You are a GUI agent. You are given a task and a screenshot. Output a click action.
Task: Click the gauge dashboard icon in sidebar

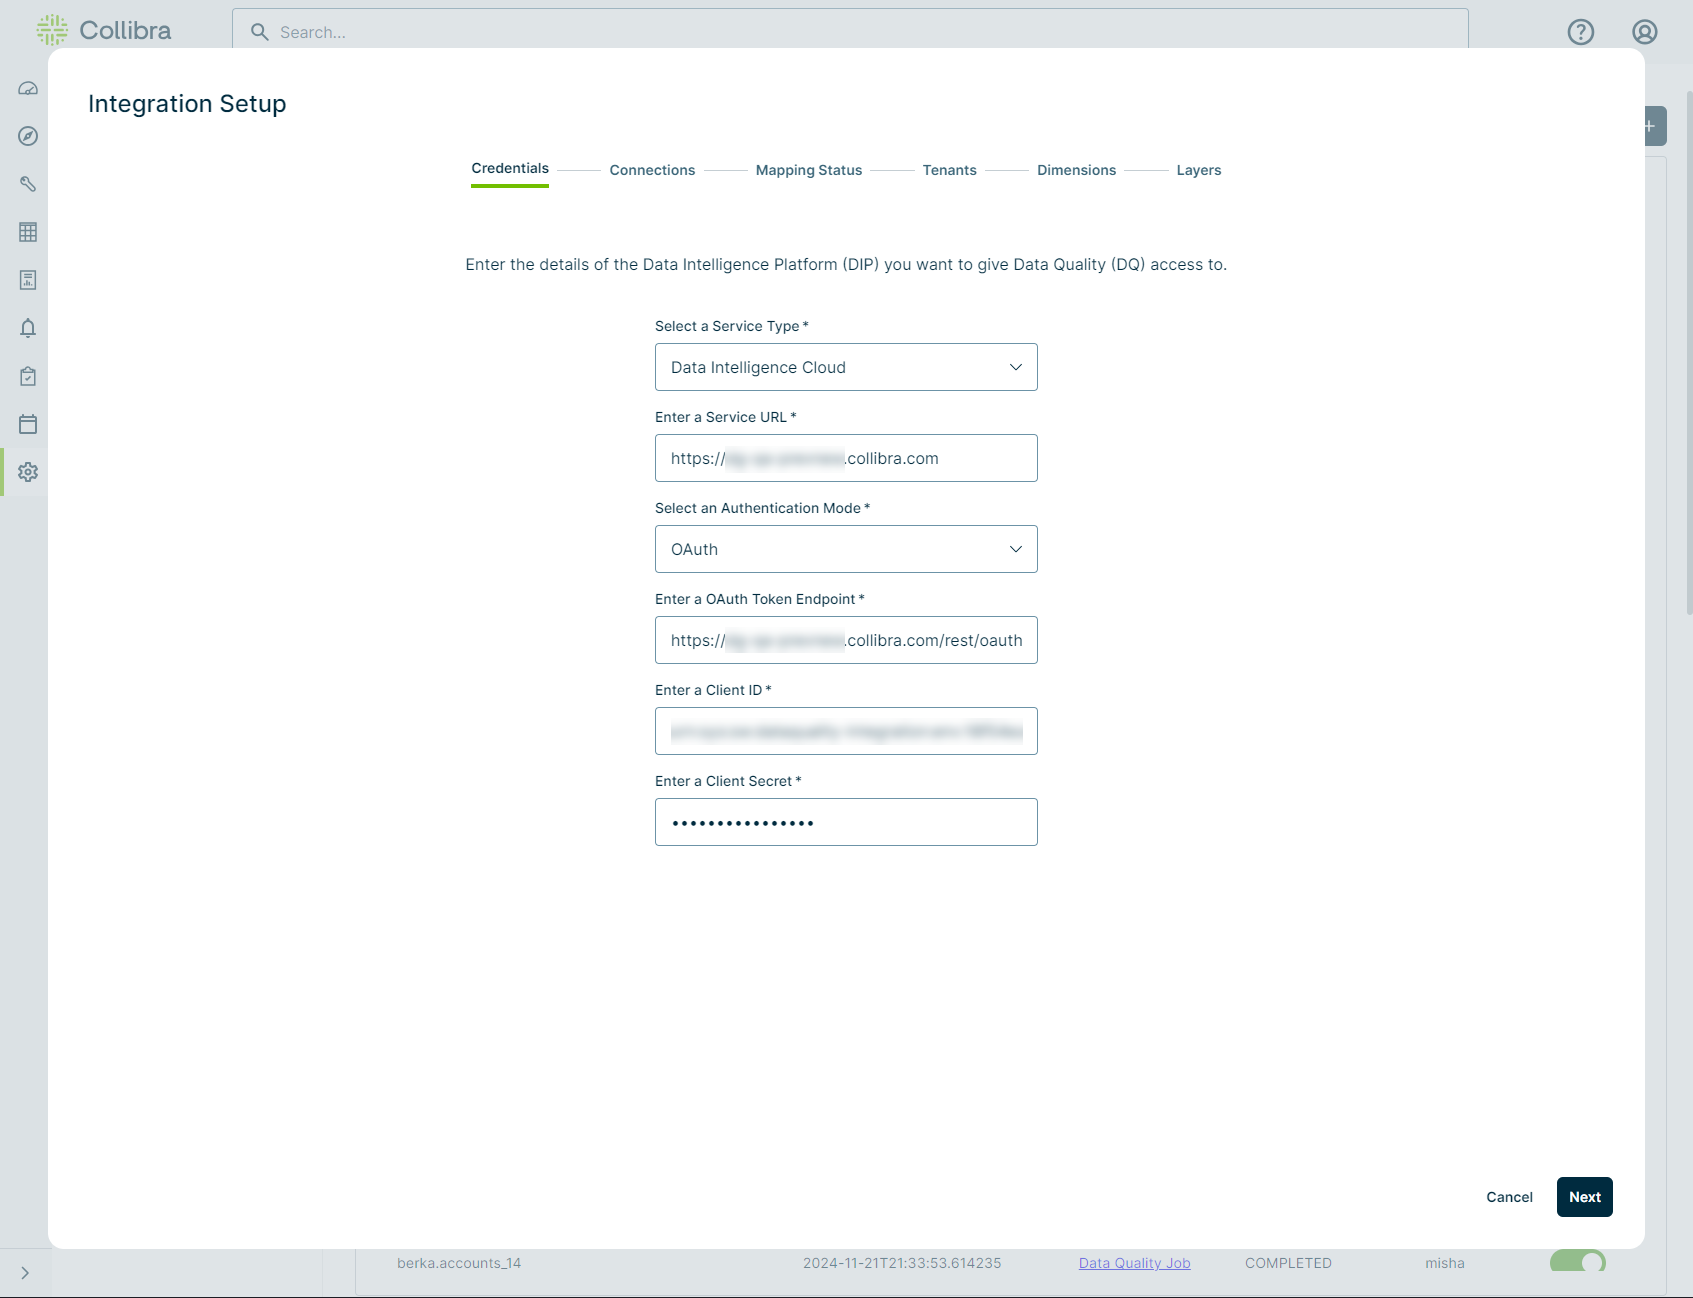coord(28,88)
